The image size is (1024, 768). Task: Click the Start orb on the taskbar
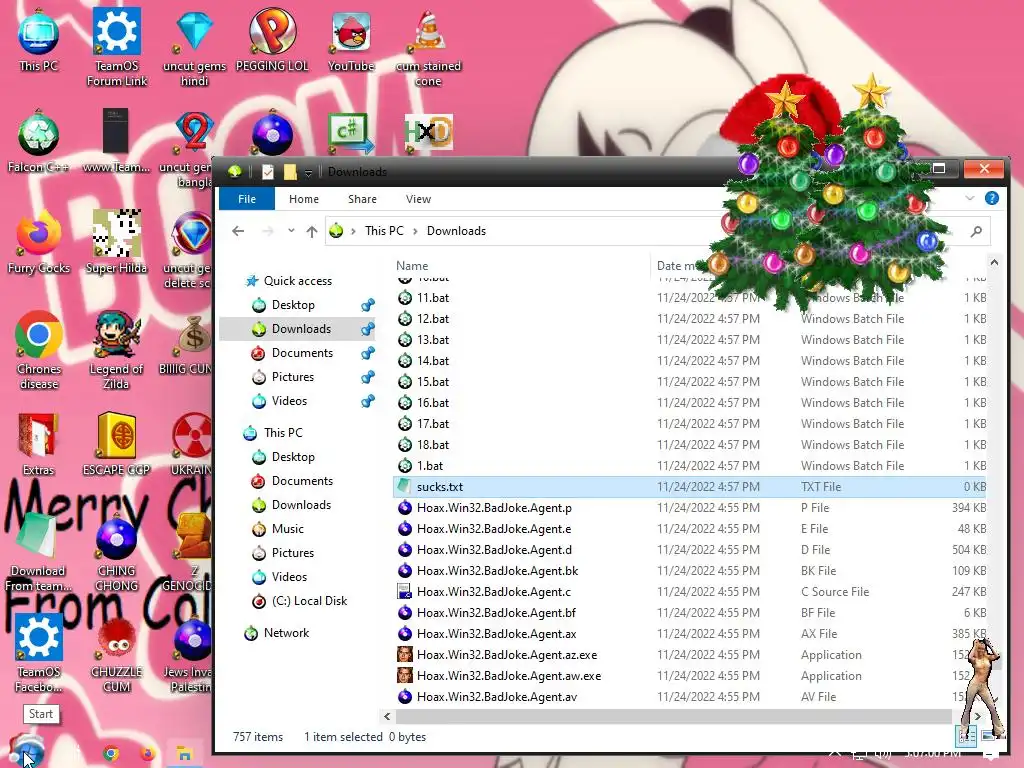pyautogui.click(x=27, y=751)
